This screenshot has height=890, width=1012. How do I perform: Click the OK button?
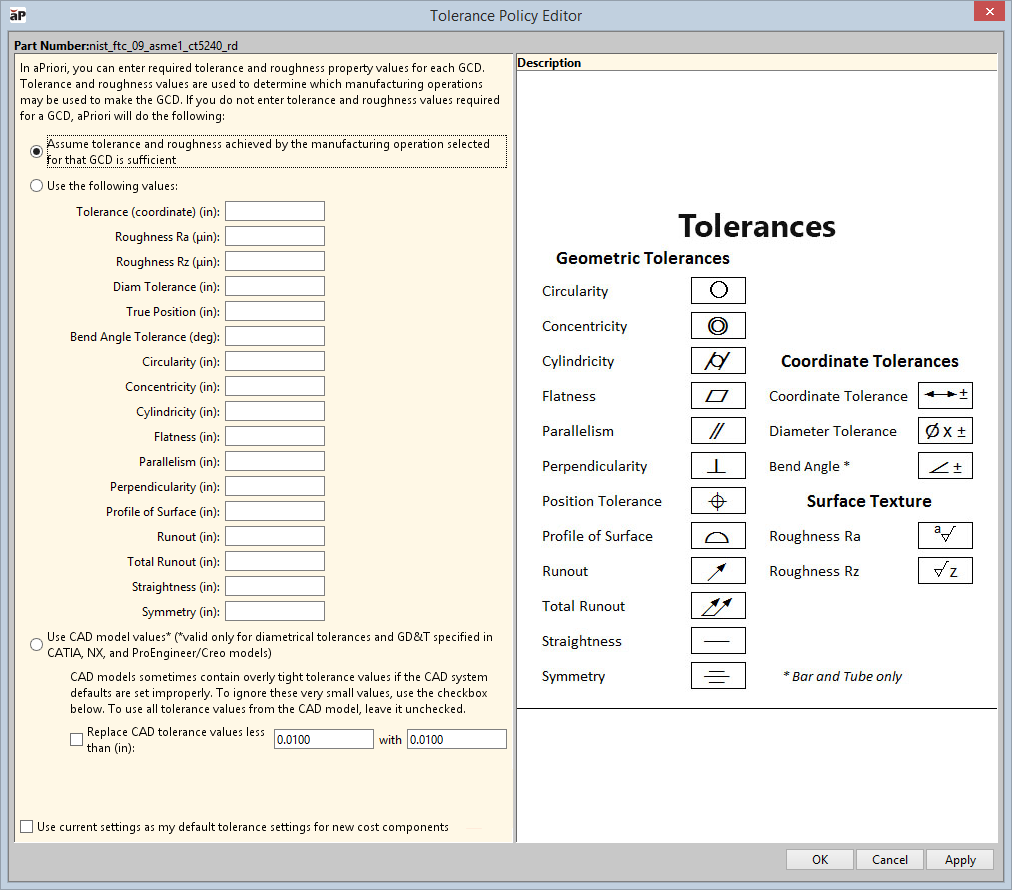[820, 860]
